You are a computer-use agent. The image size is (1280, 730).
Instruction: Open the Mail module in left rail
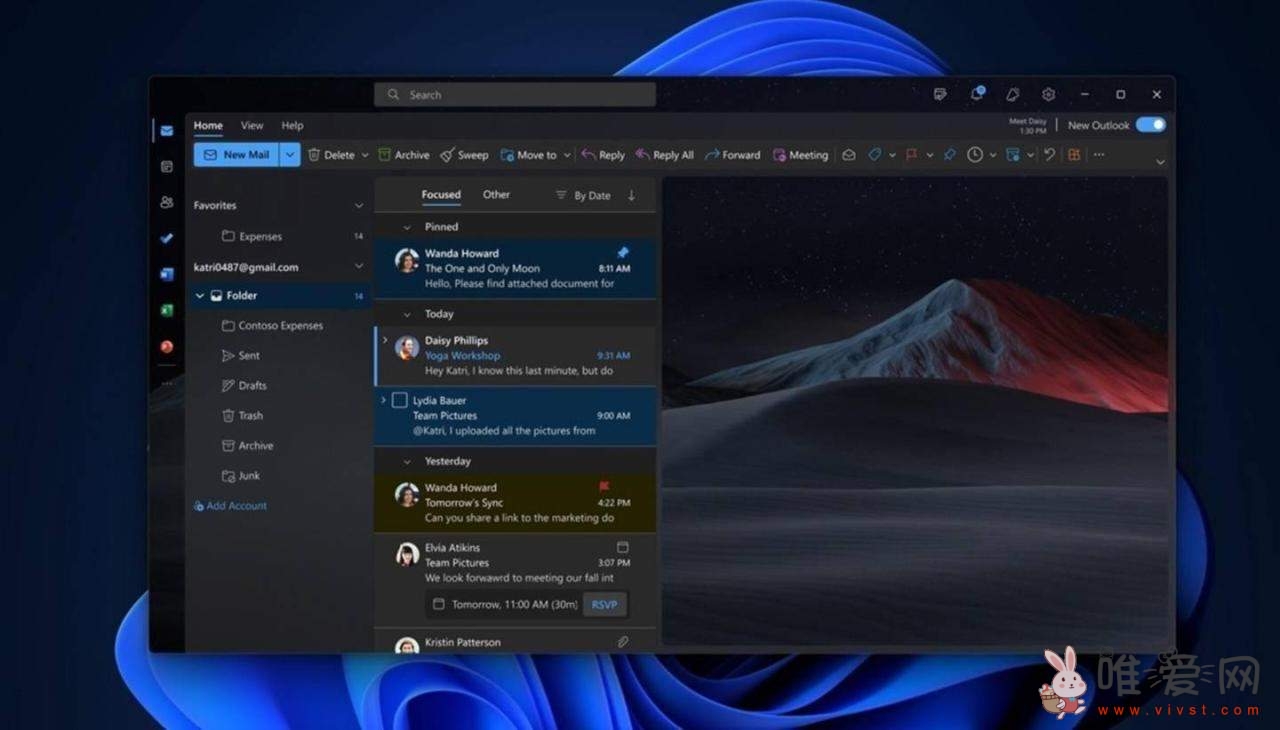pyautogui.click(x=166, y=131)
